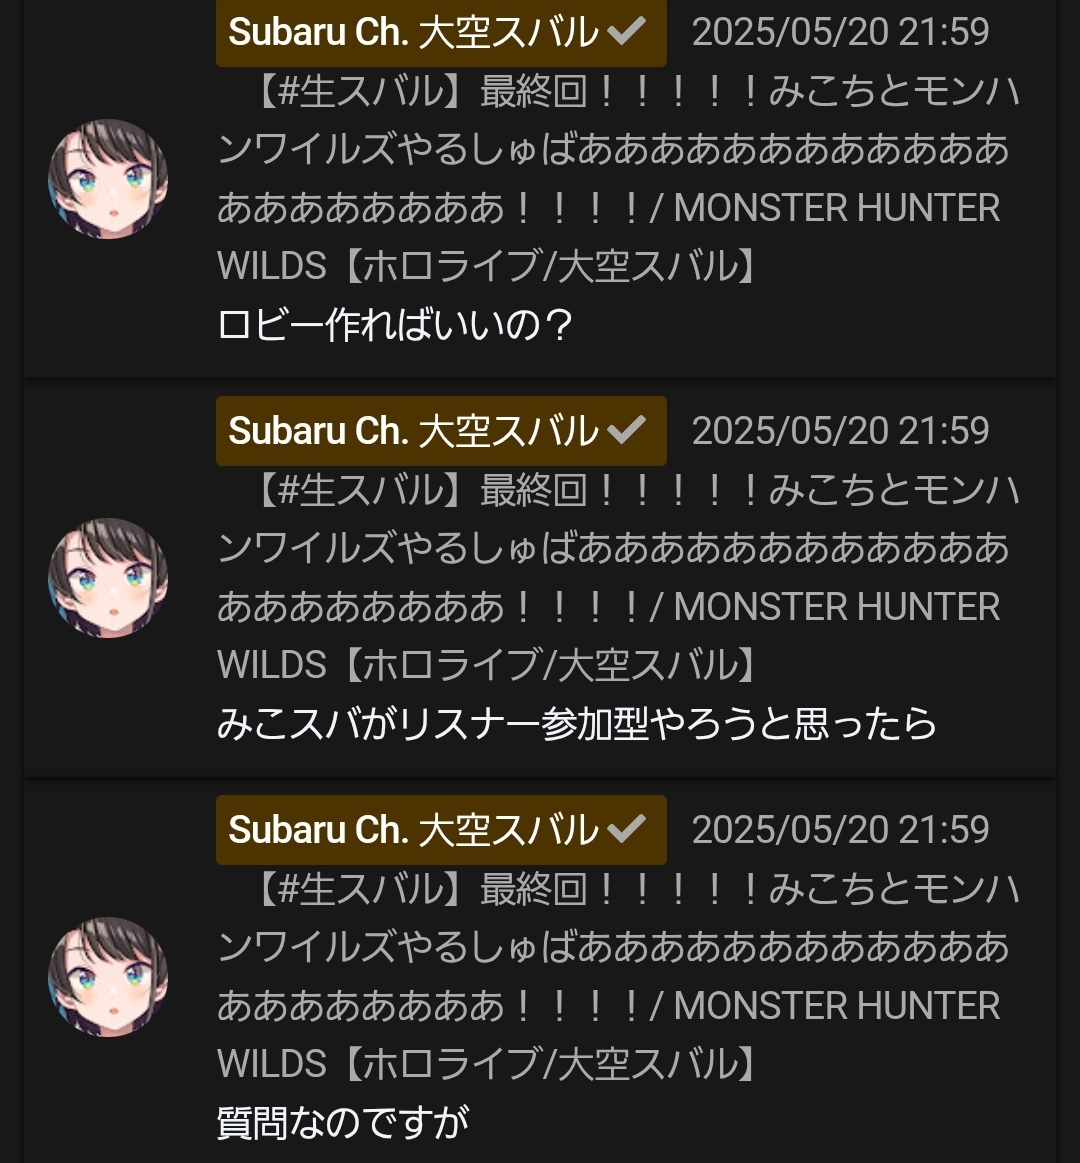Open the MONSTER HUNTER WILDS stream title above 質問なのですが
Image resolution: width=1080 pixels, height=1163 pixels.
click(x=618, y=977)
